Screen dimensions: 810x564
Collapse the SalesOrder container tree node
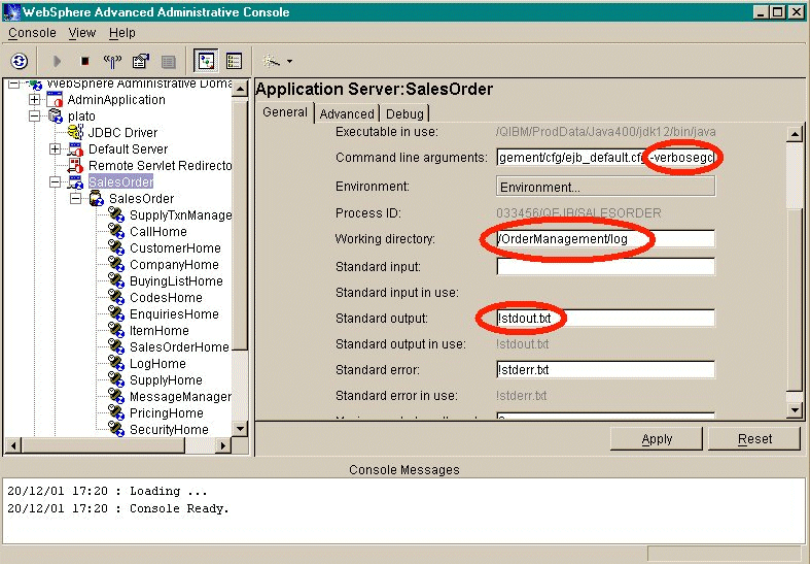point(75,198)
